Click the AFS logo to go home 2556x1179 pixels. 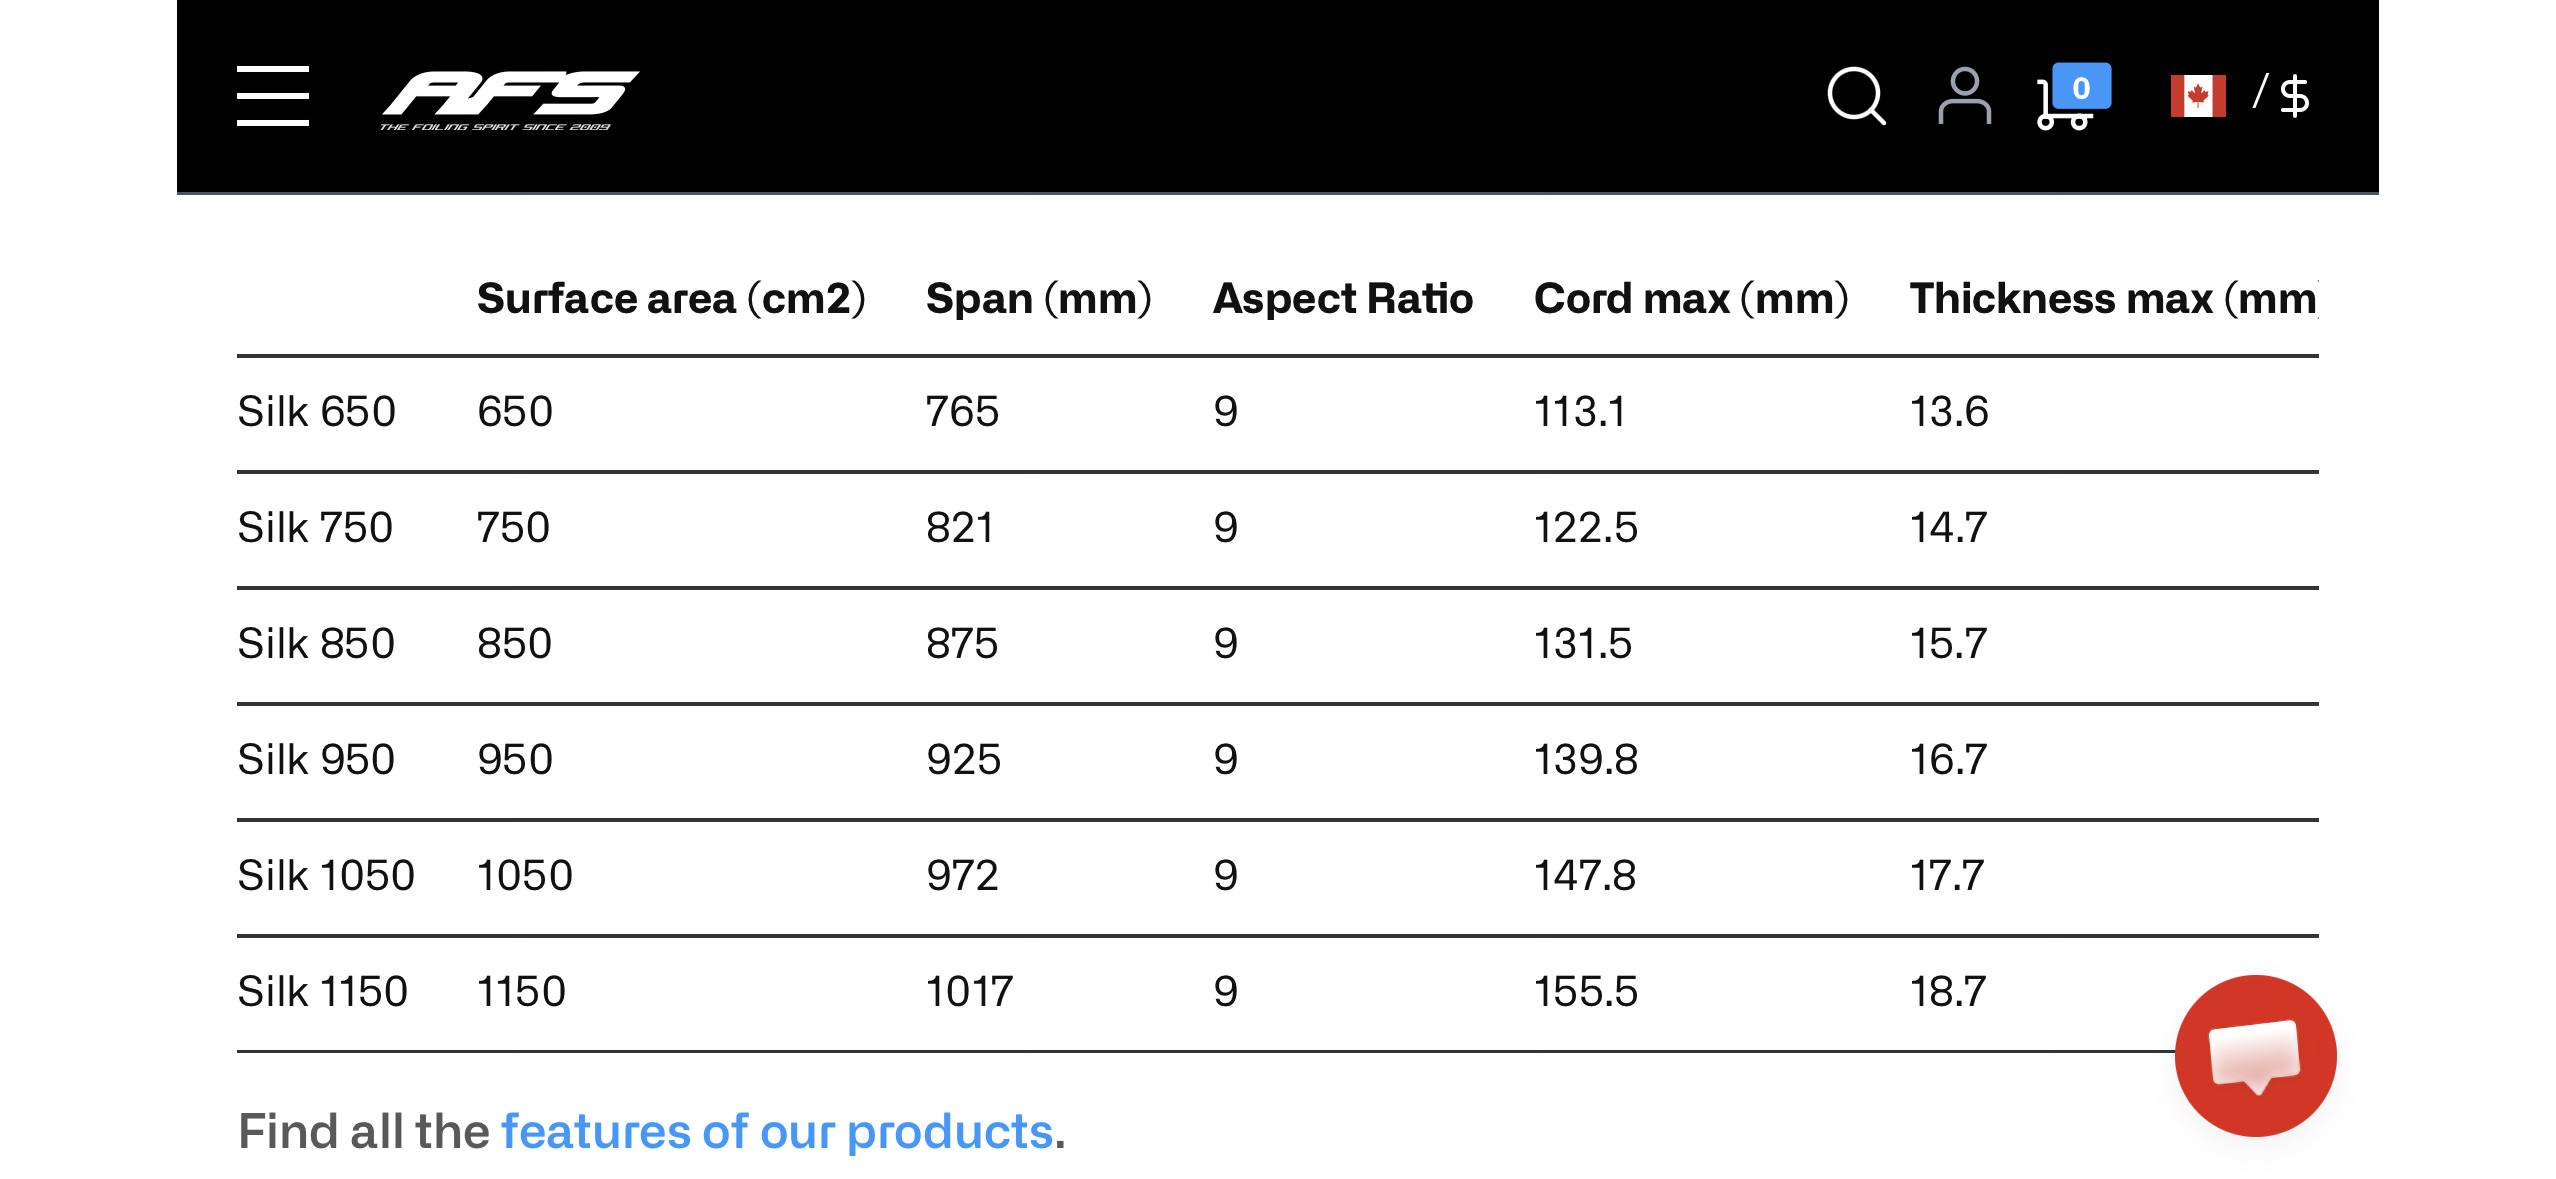click(x=509, y=99)
